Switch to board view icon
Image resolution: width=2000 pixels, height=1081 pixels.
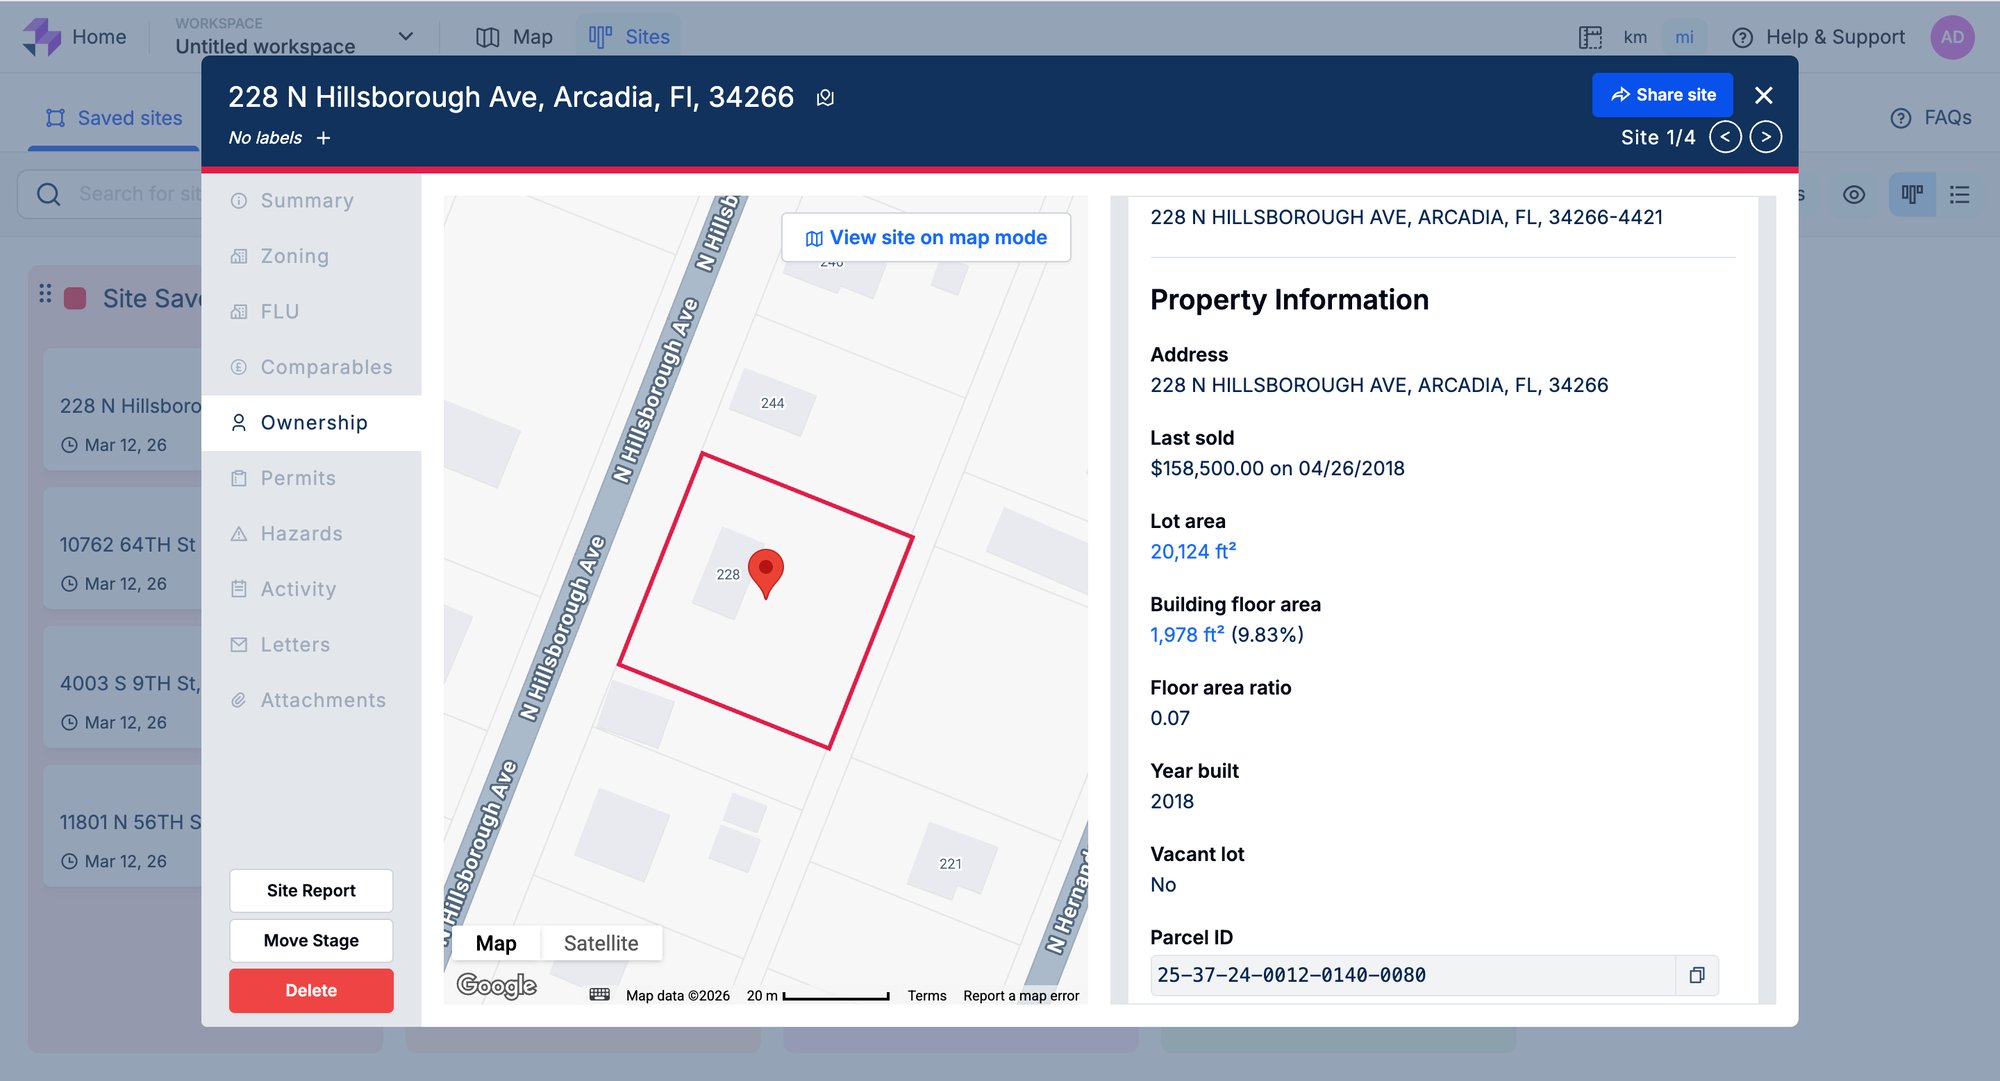point(1912,194)
